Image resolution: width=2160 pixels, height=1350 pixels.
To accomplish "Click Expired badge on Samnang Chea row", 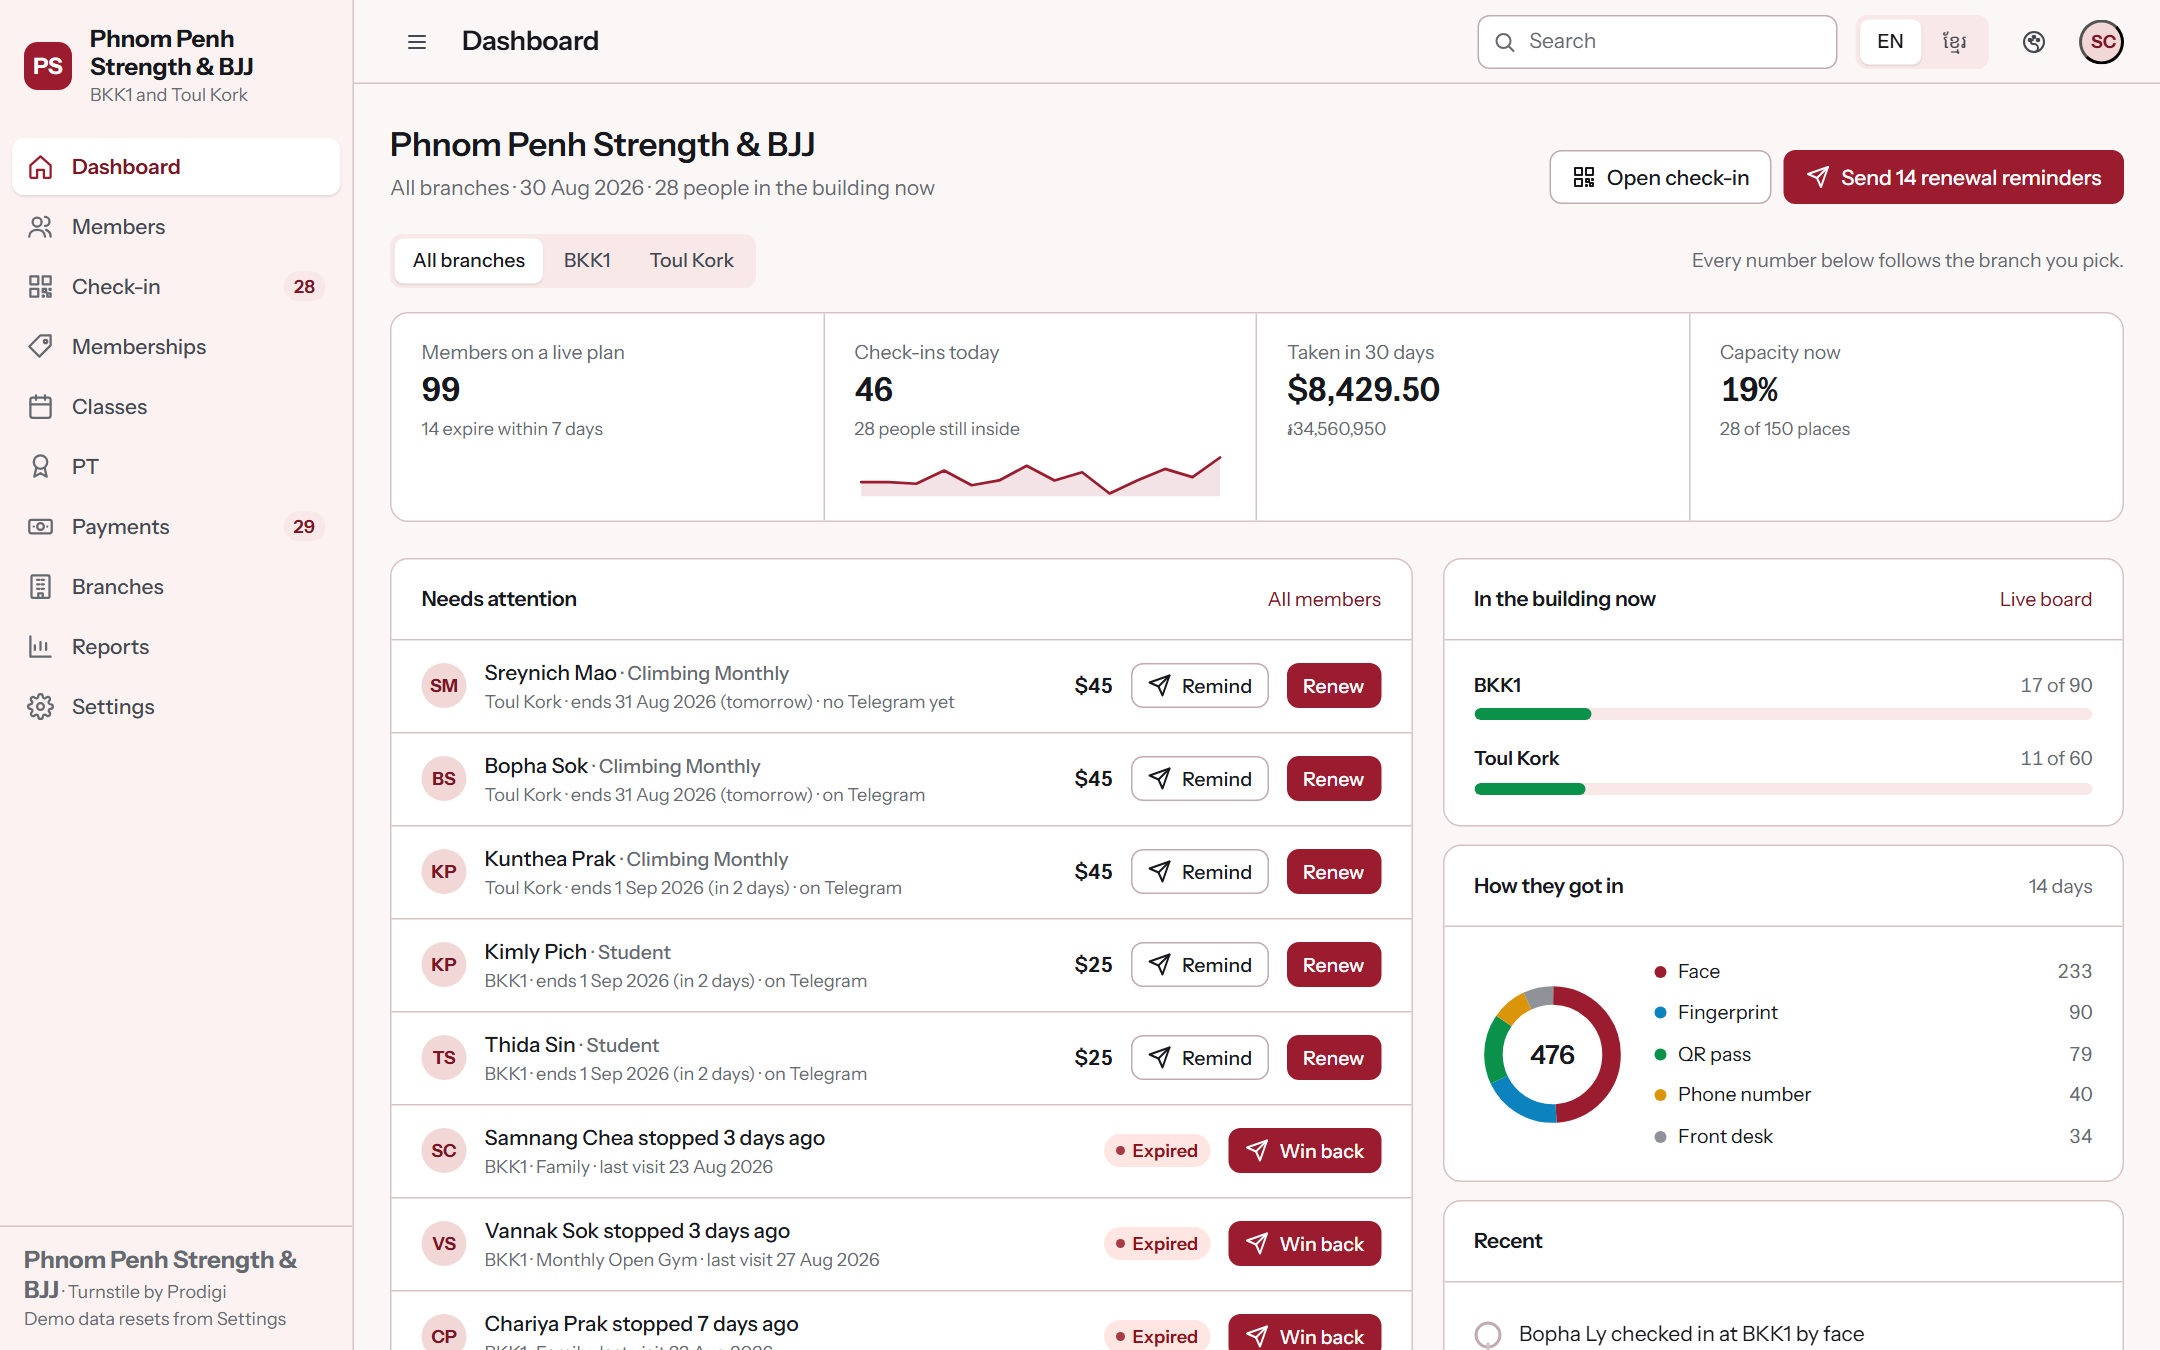I will tap(1157, 1151).
